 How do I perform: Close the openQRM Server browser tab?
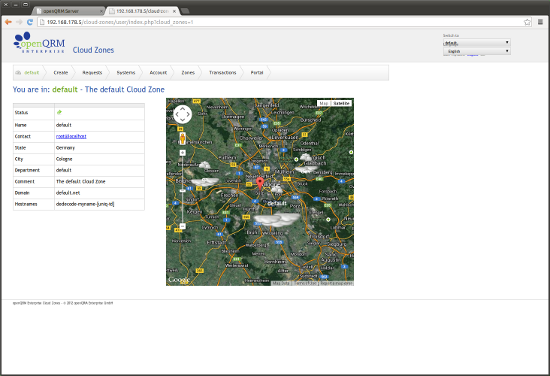click(x=101, y=11)
